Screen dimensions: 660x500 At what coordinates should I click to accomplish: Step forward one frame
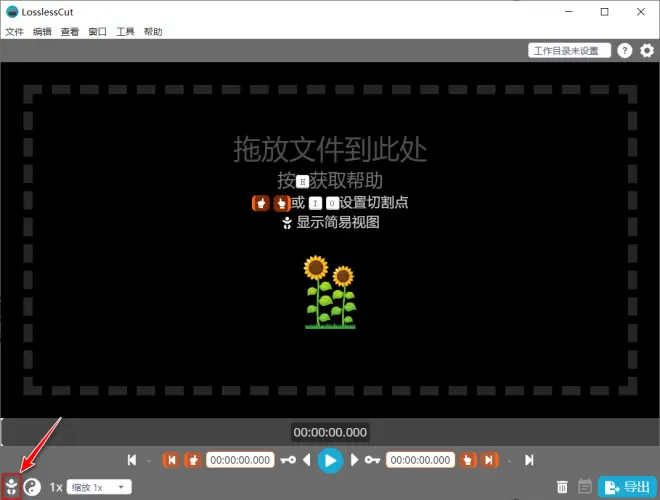click(x=354, y=460)
